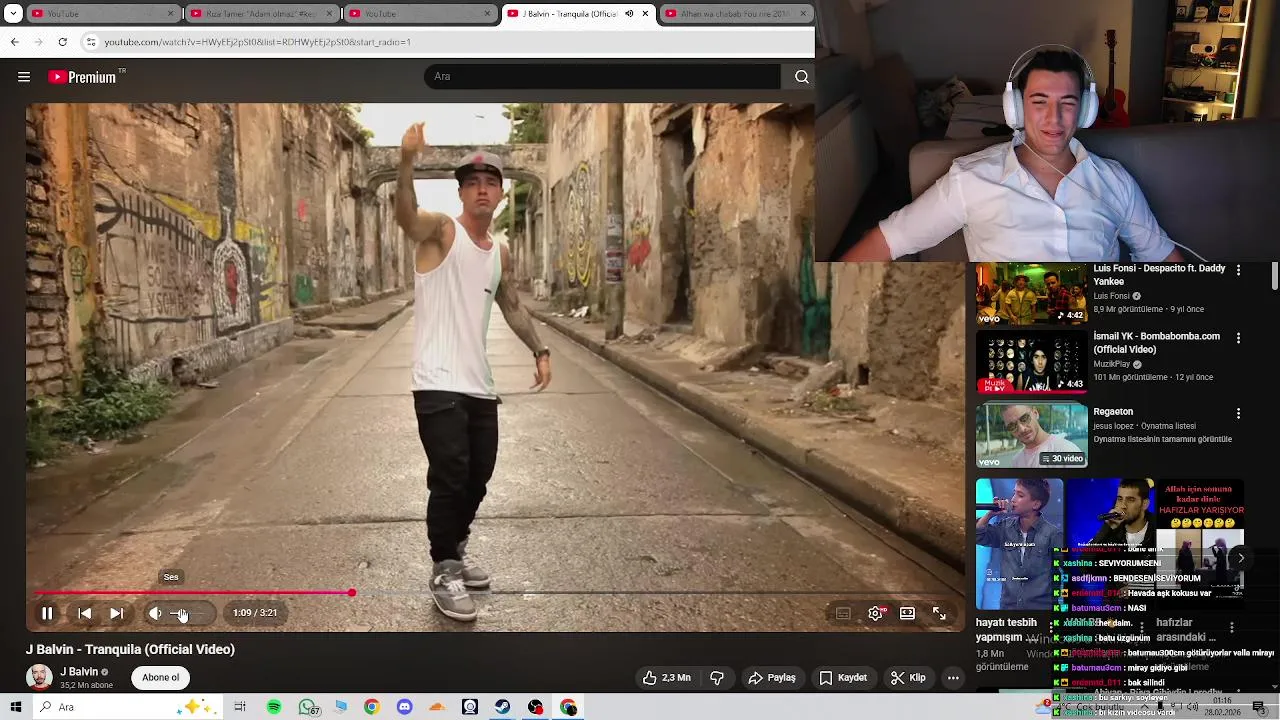Screen dimensions: 1280x720
Task: Skip to the next video
Action: 117,613
